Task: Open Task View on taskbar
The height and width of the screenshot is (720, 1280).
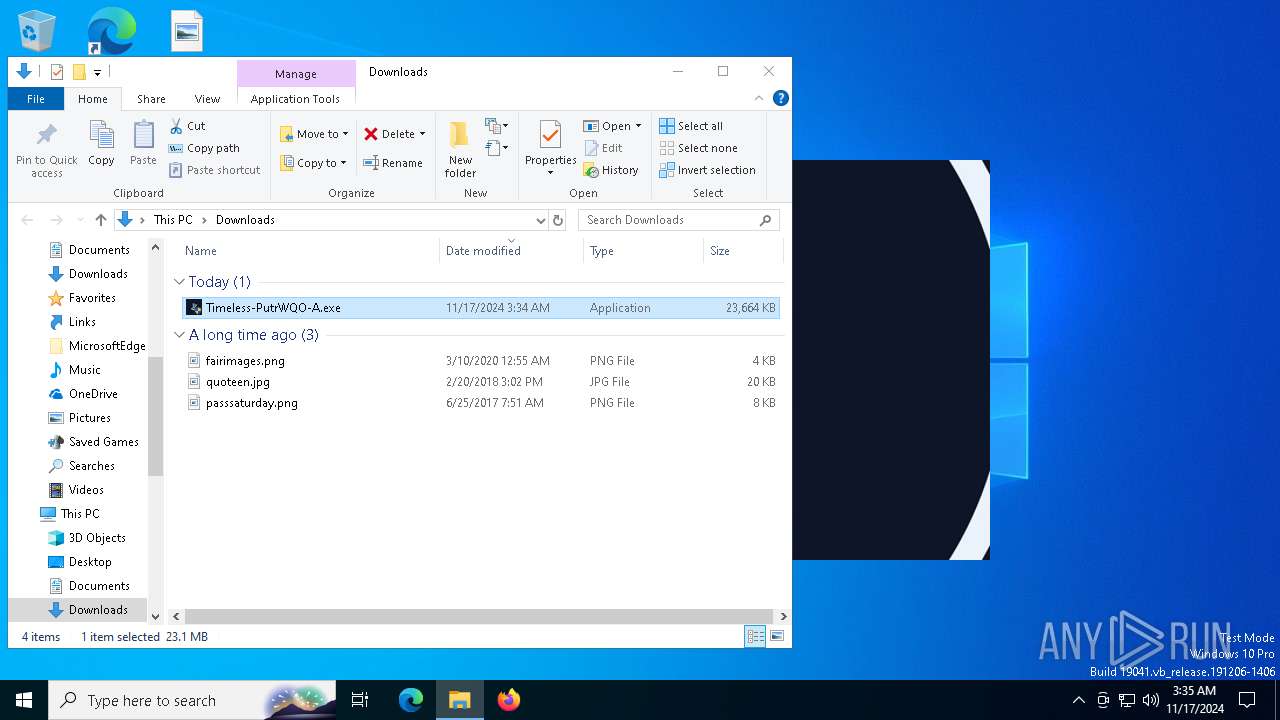Action: coord(360,700)
